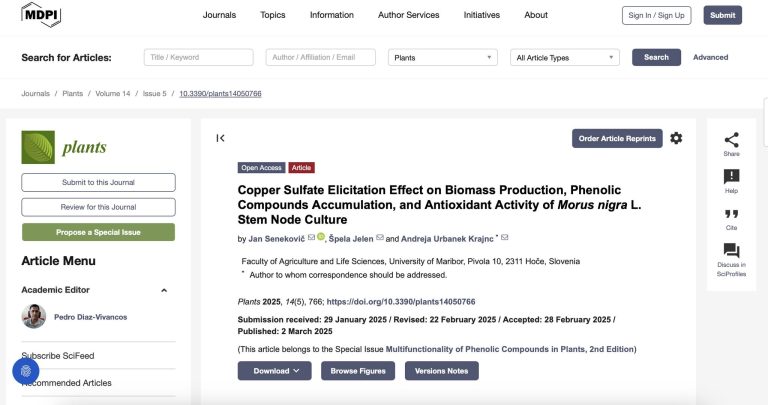Open the Journals menu
768x405 pixels.
click(219, 15)
